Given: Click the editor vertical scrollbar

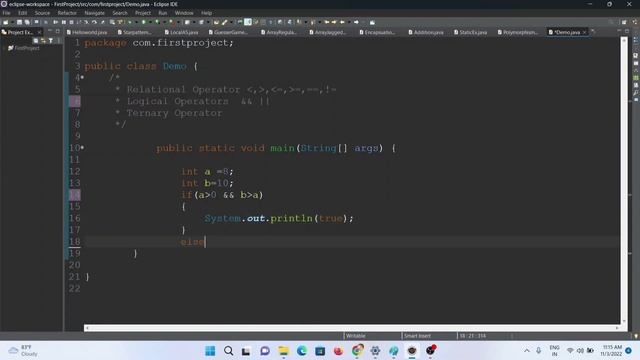Looking at the screenshot, I should coord(624,180).
